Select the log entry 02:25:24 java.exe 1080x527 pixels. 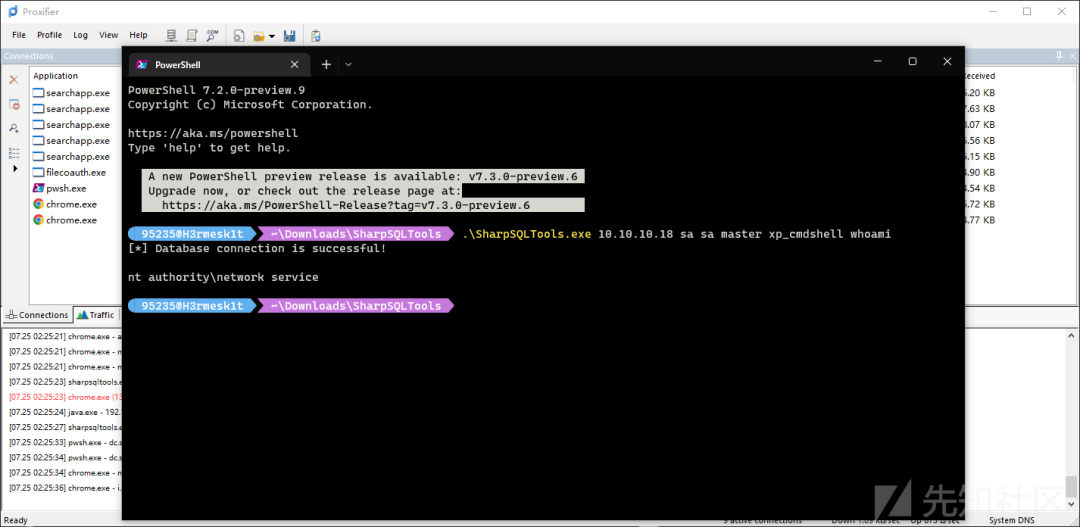coord(65,412)
